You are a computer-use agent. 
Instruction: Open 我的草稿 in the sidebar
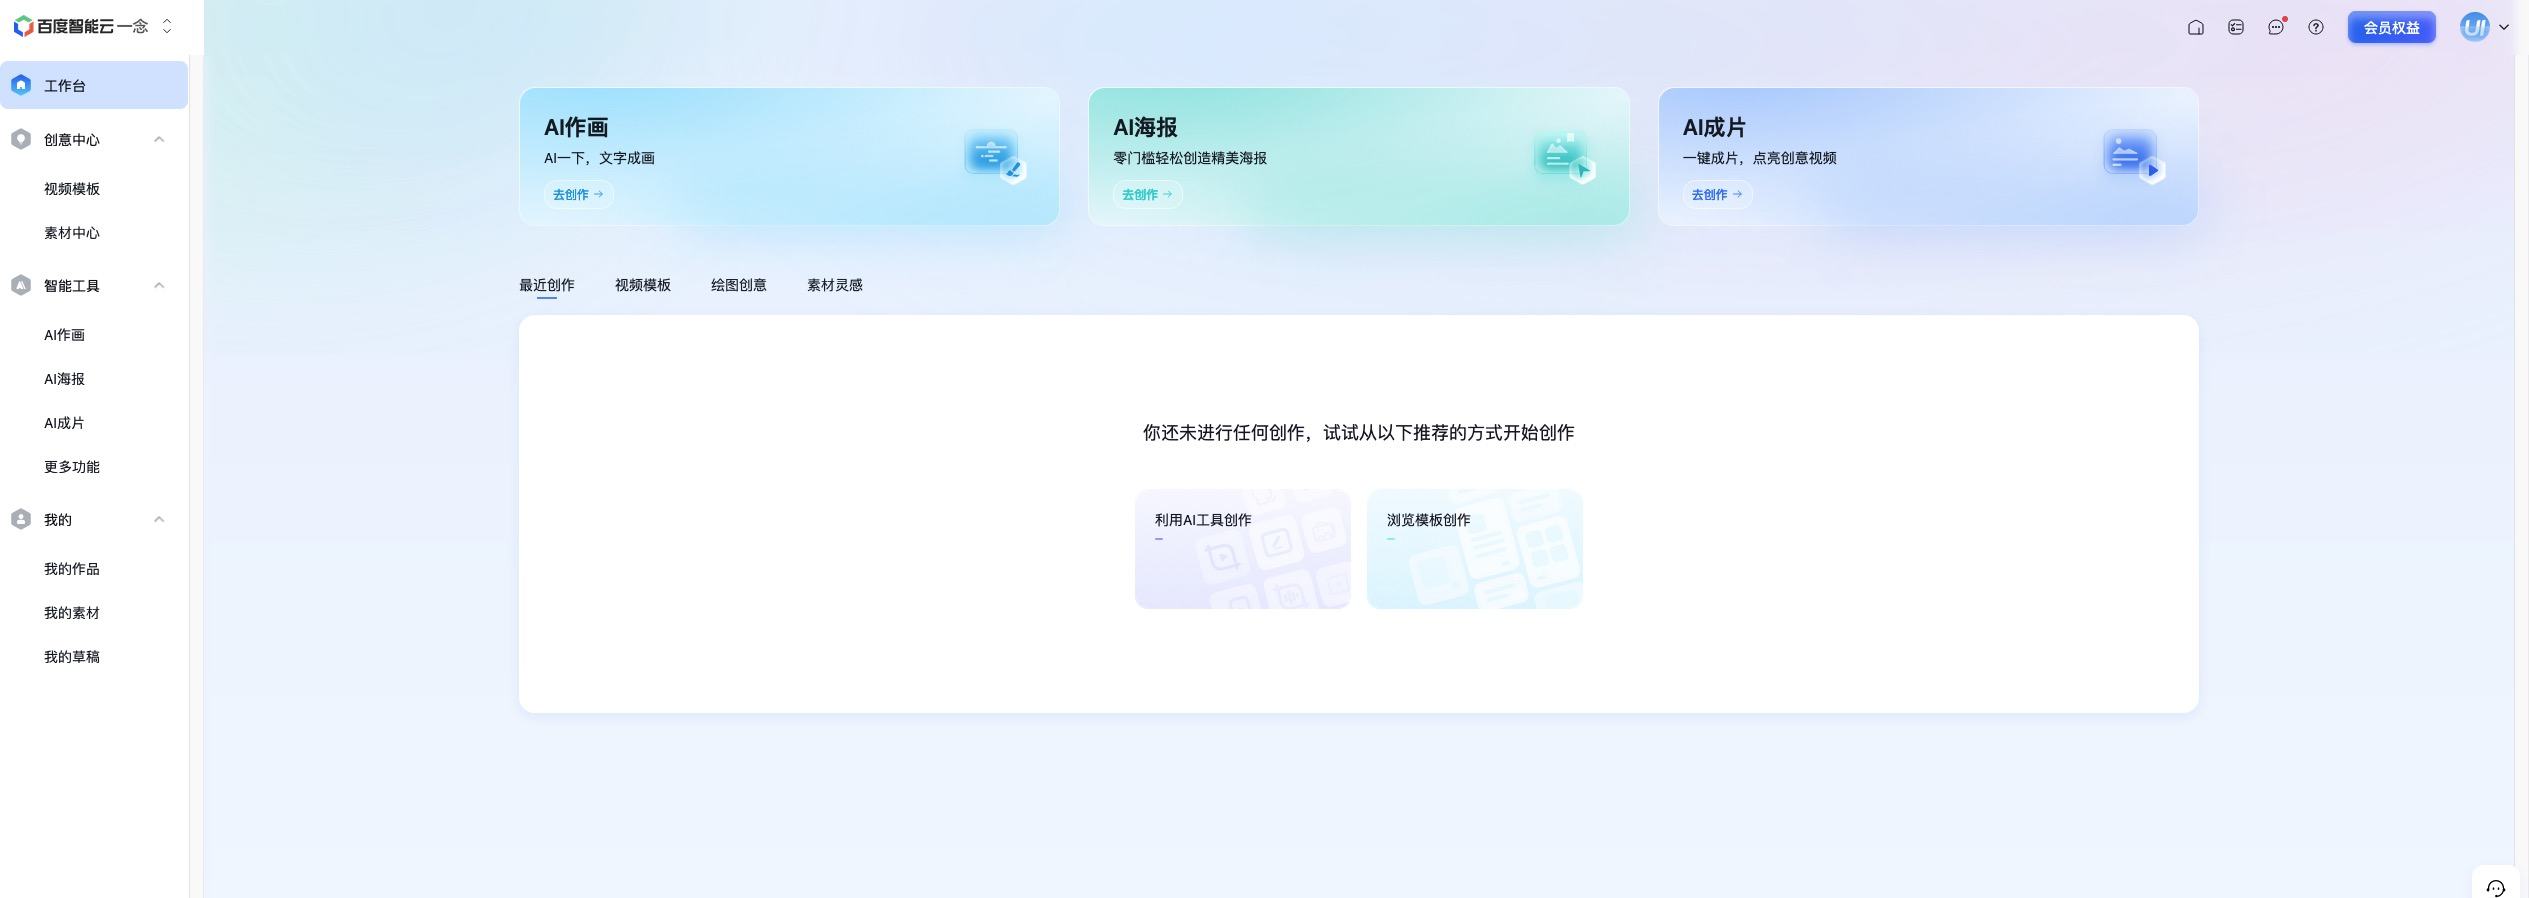click(72, 657)
